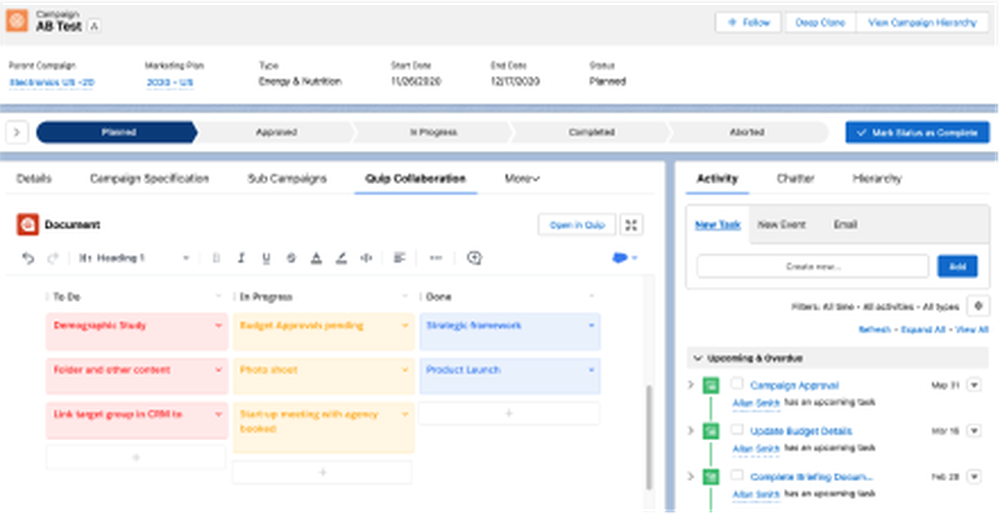Open dropdown on Strategic framework card
The width and height of the screenshot is (1000, 514).
[x=592, y=325]
